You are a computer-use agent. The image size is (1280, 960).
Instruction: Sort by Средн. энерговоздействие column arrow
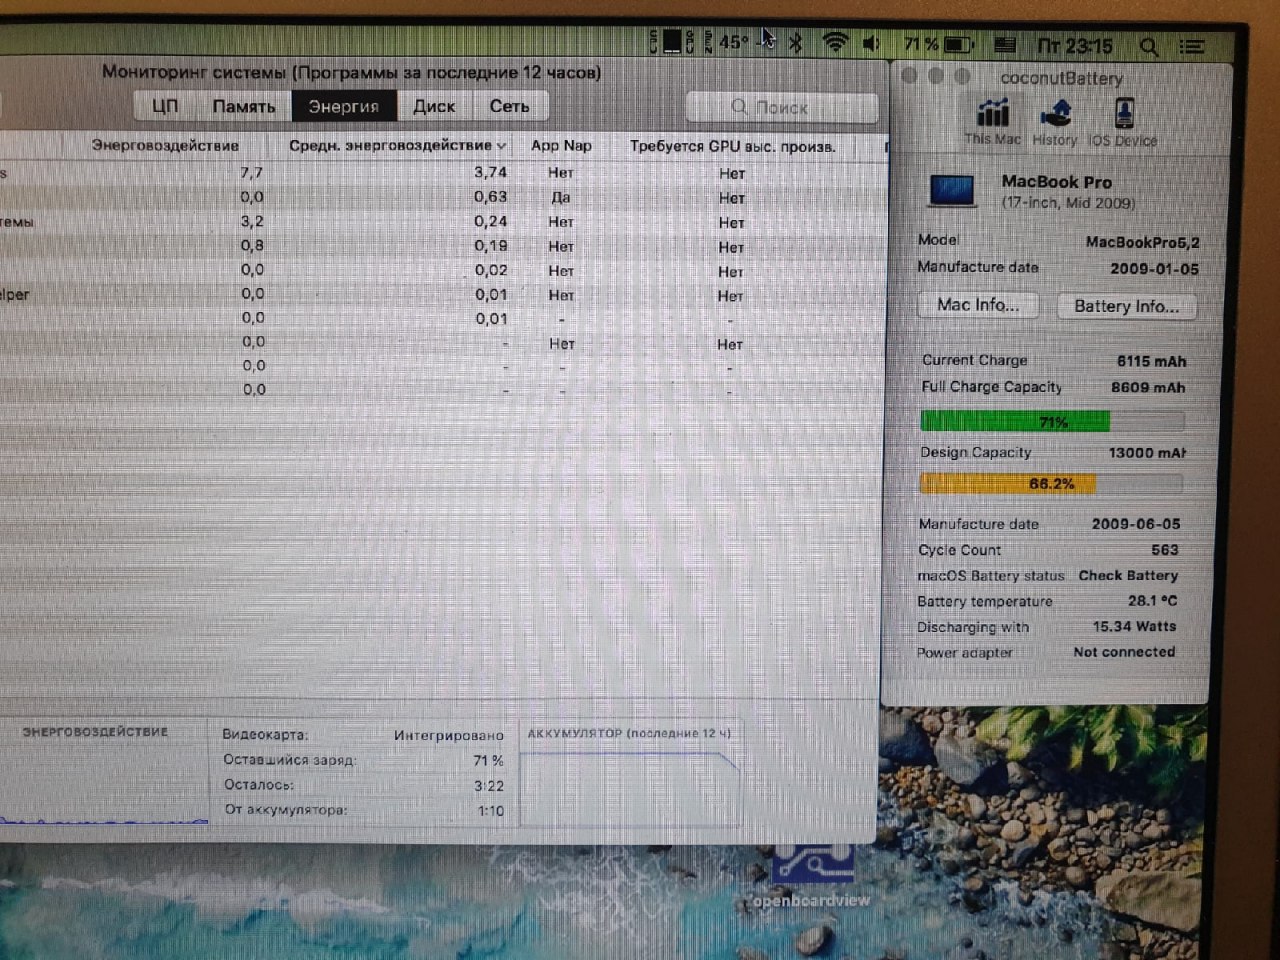pos(501,146)
